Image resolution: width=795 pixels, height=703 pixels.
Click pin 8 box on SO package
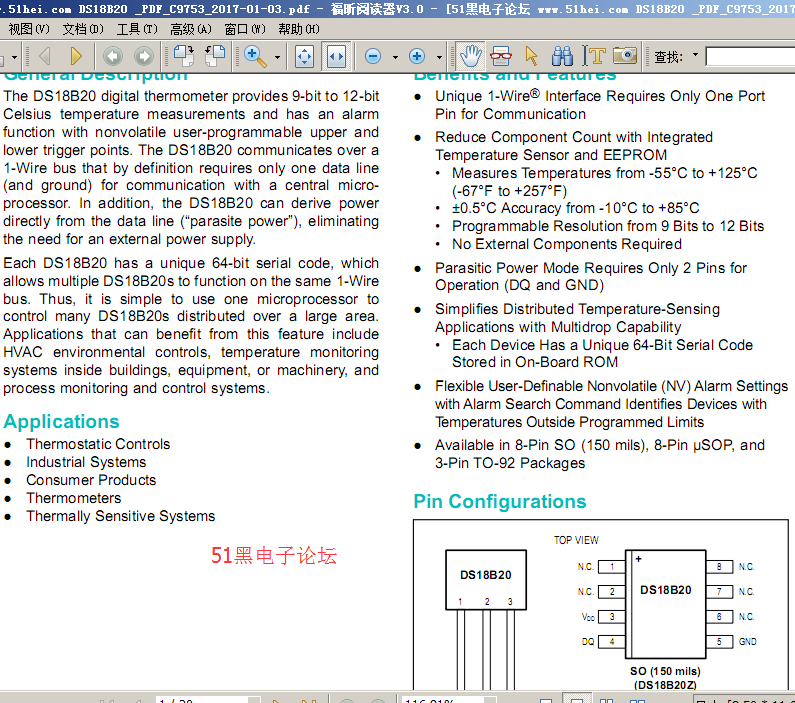719,567
